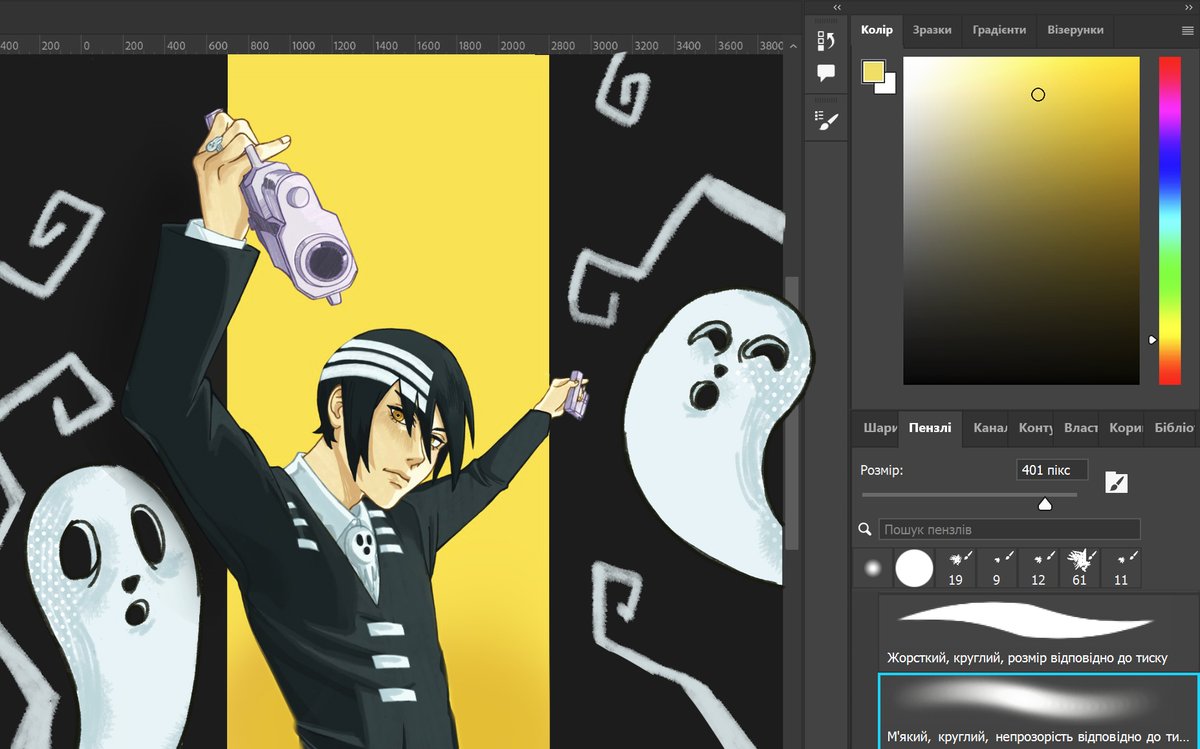This screenshot has height=749, width=1200.
Task: Open the Color panel flyout menu
Action: click(x=1187, y=31)
